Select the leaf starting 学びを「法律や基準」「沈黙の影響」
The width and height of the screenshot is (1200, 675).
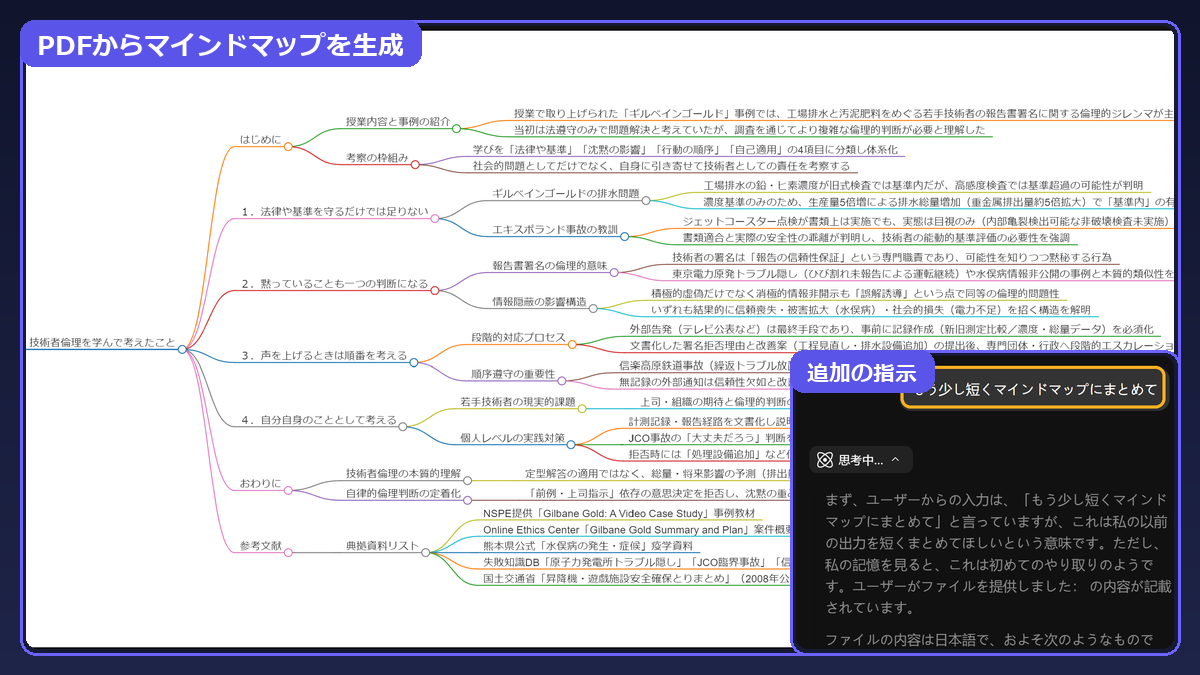click(688, 149)
